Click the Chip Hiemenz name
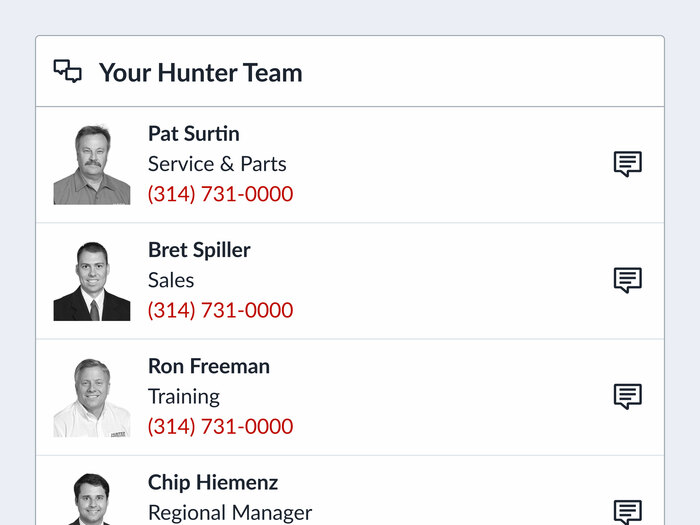700x525 pixels. pos(213,483)
